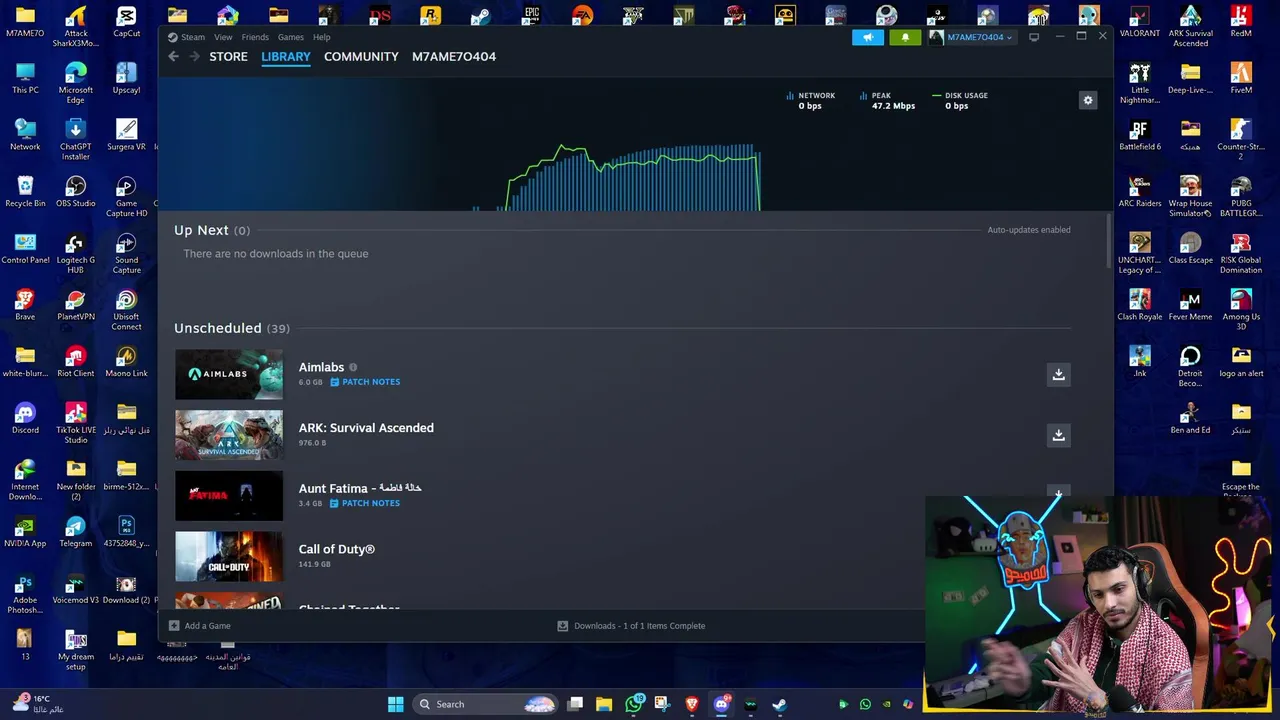Select the Telegram desktop icon

pos(76,531)
